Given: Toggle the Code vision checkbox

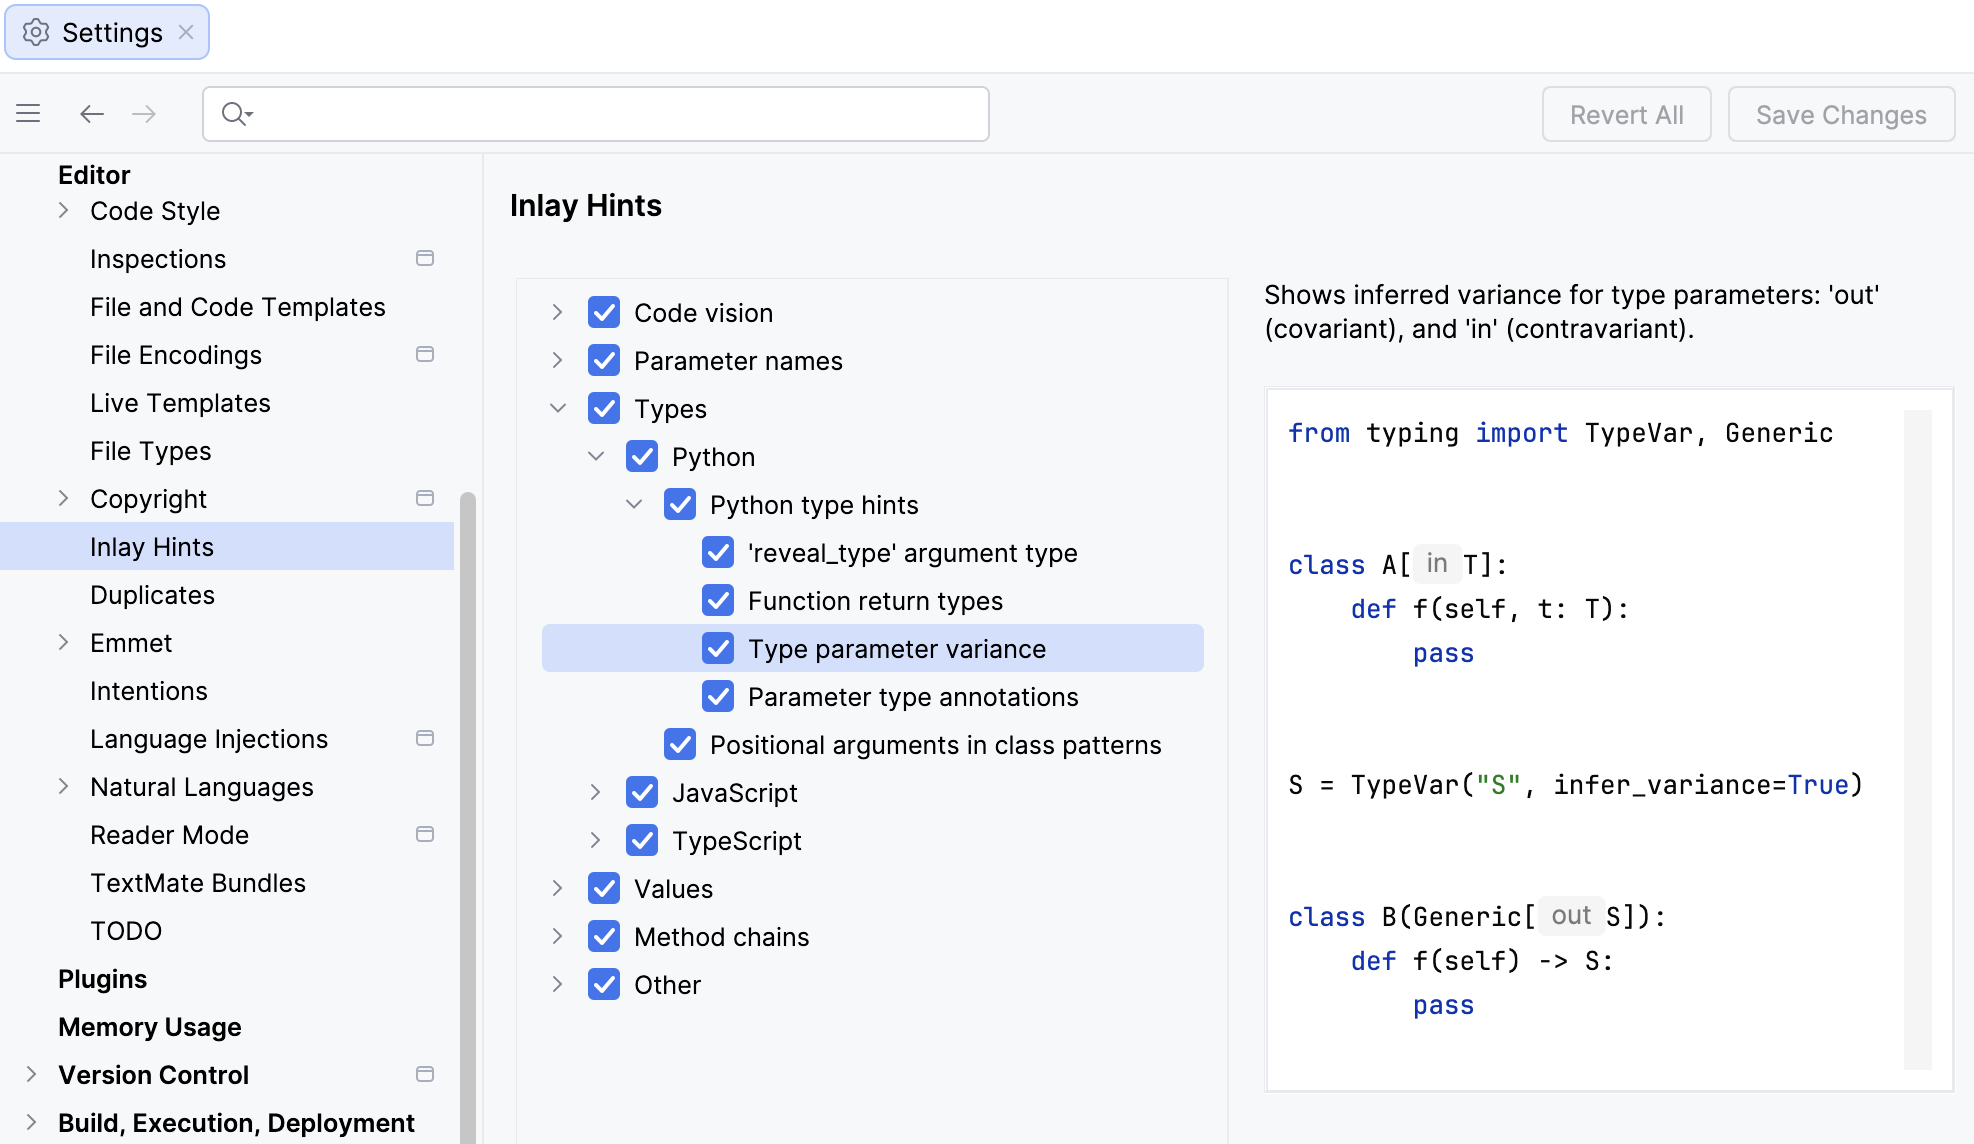Looking at the screenshot, I should click(x=604, y=313).
